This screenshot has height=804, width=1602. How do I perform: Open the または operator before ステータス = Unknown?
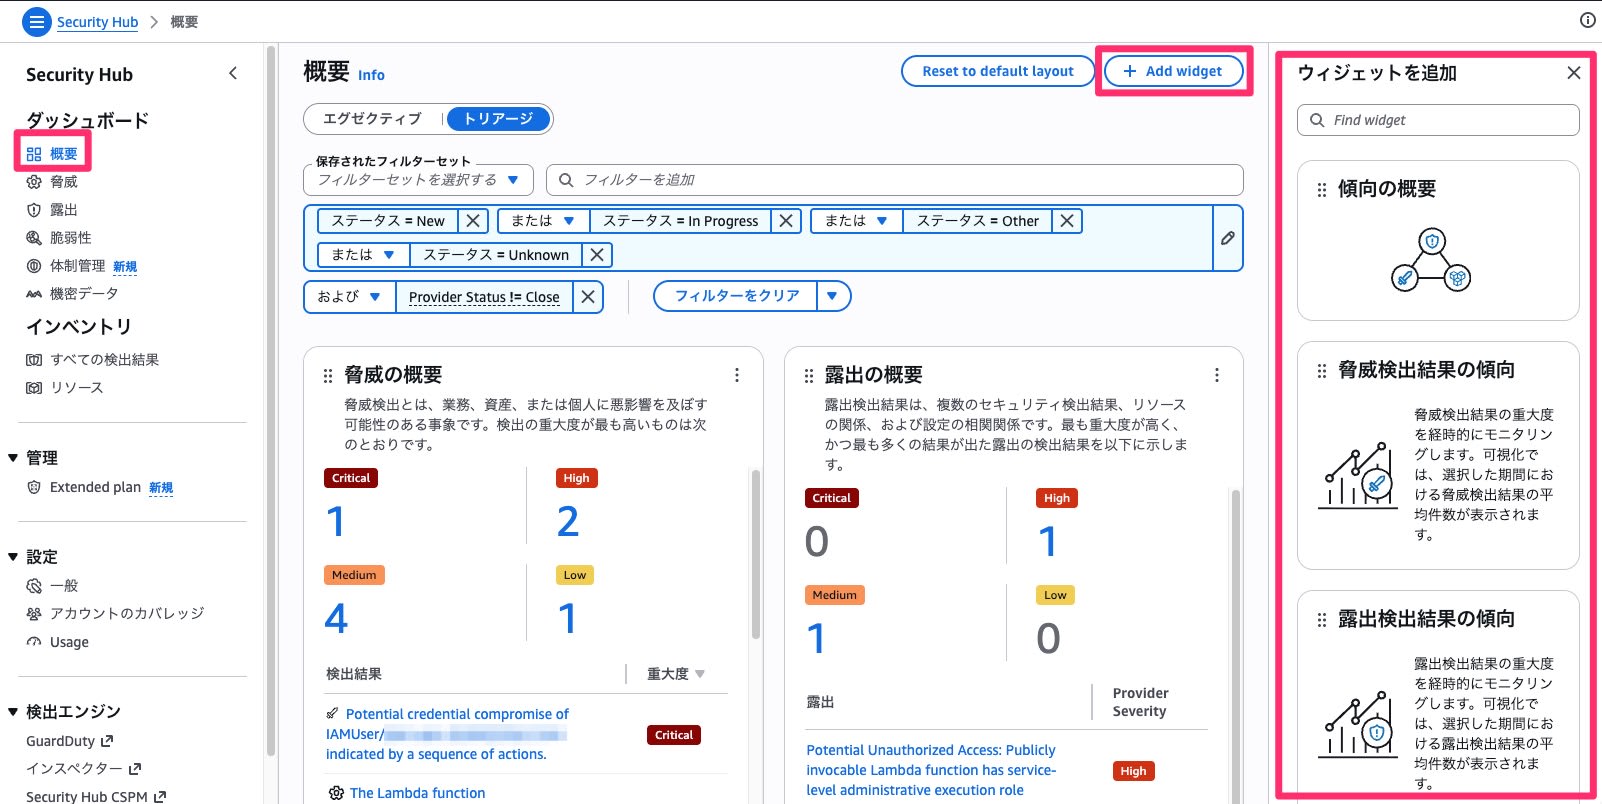363,255
